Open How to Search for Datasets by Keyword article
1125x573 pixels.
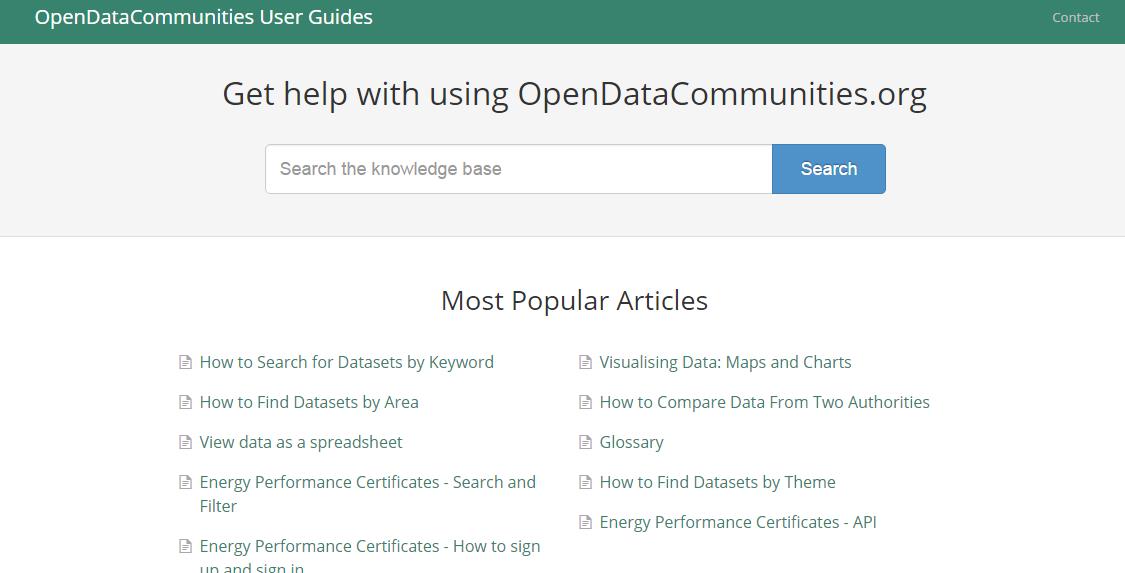coord(347,362)
